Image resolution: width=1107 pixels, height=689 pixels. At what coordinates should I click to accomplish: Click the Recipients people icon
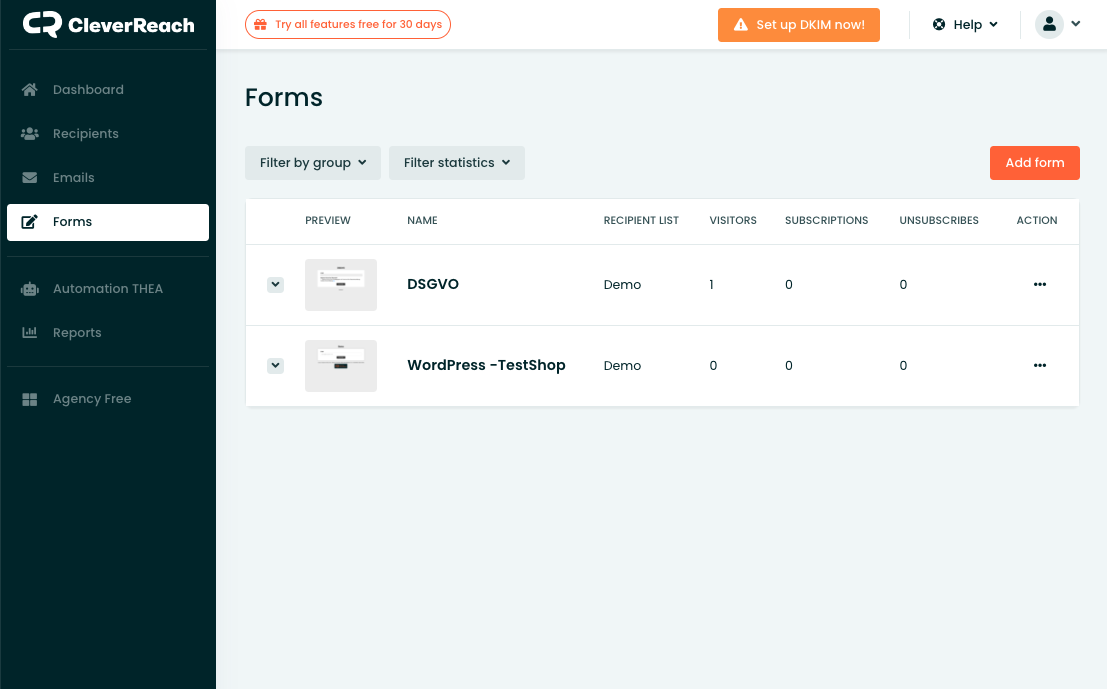pos(30,134)
